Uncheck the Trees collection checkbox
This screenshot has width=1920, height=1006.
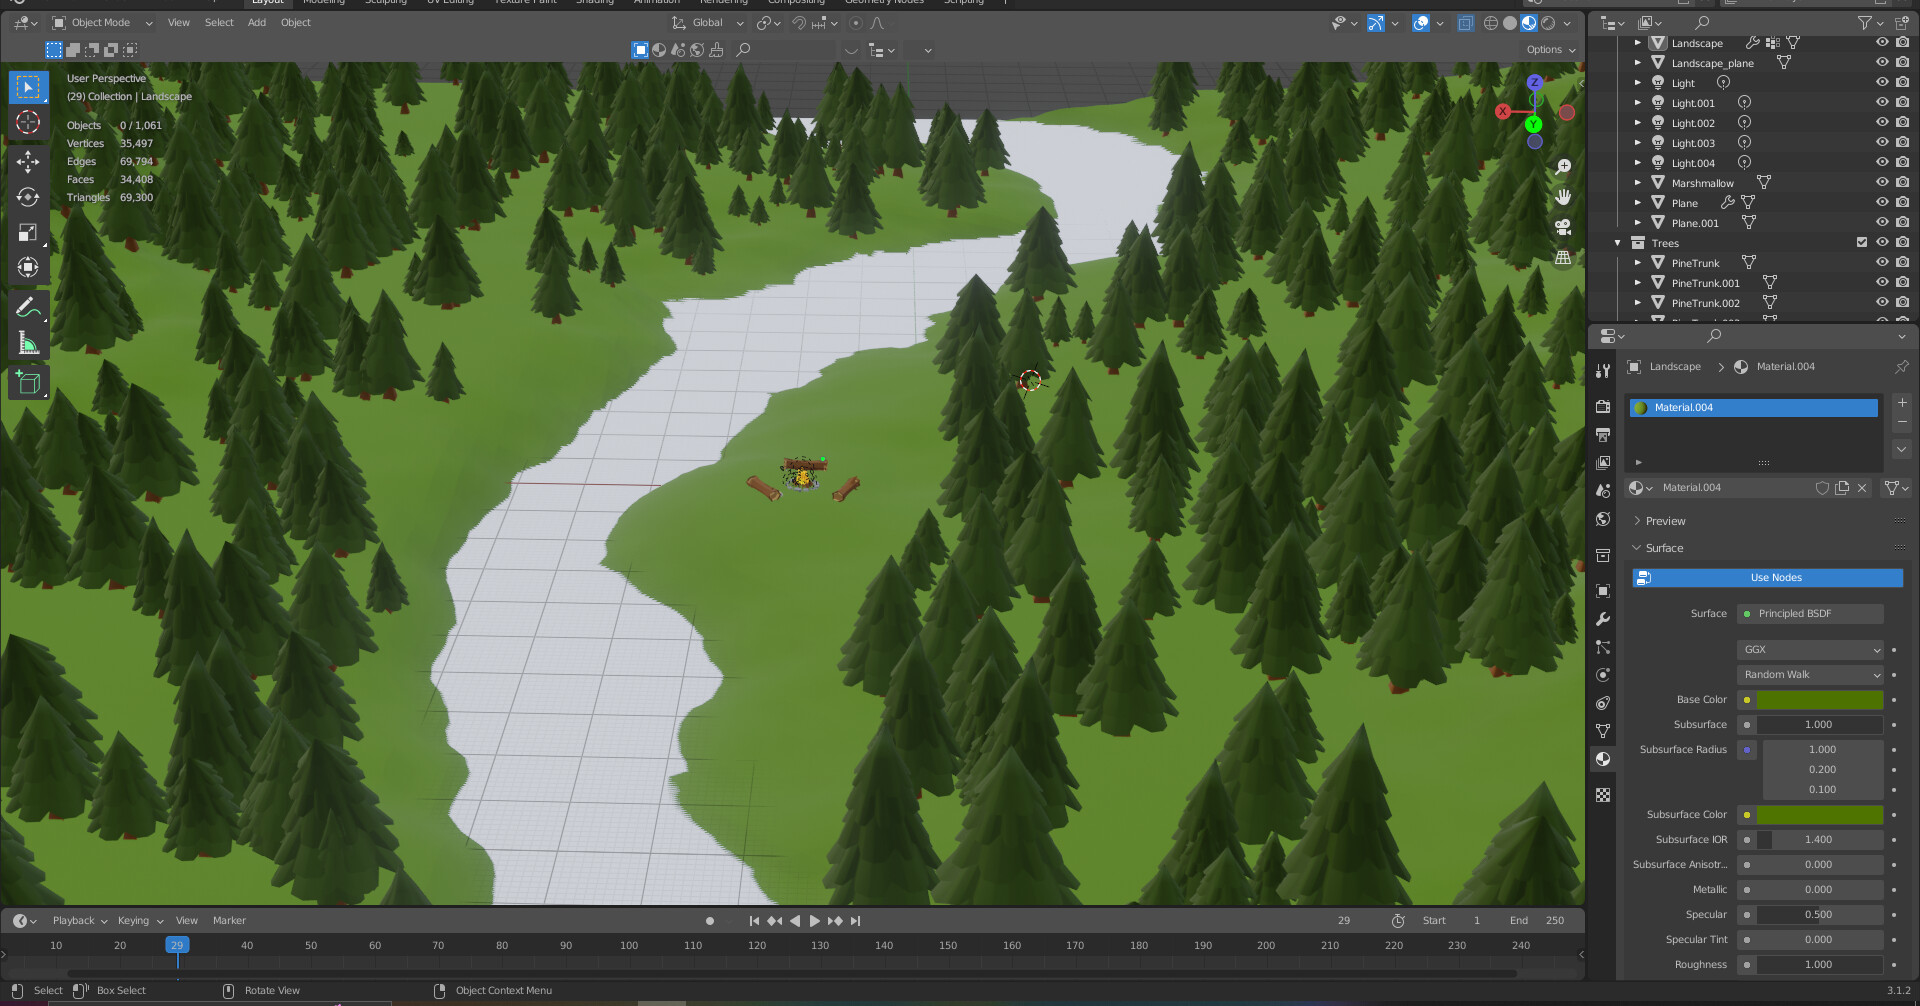[1861, 243]
